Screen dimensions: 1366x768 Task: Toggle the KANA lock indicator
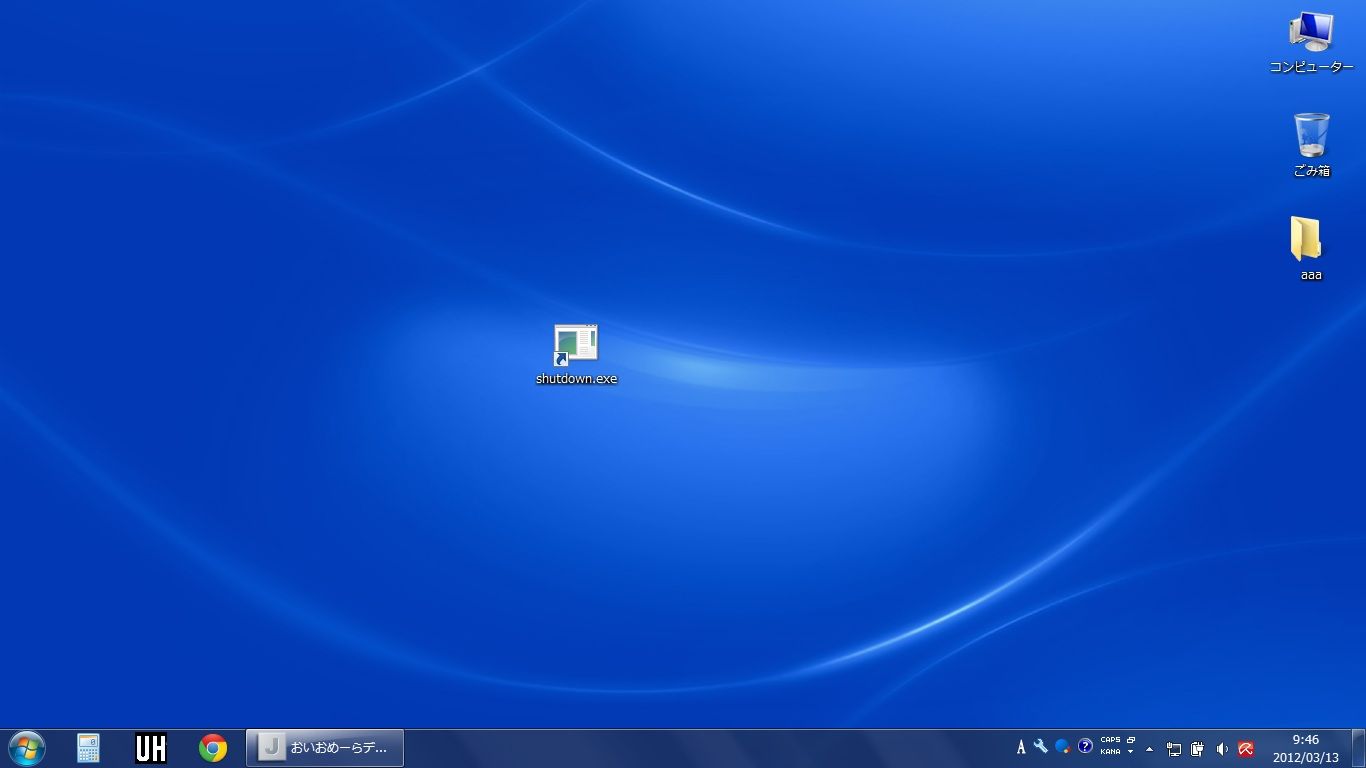1110,752
